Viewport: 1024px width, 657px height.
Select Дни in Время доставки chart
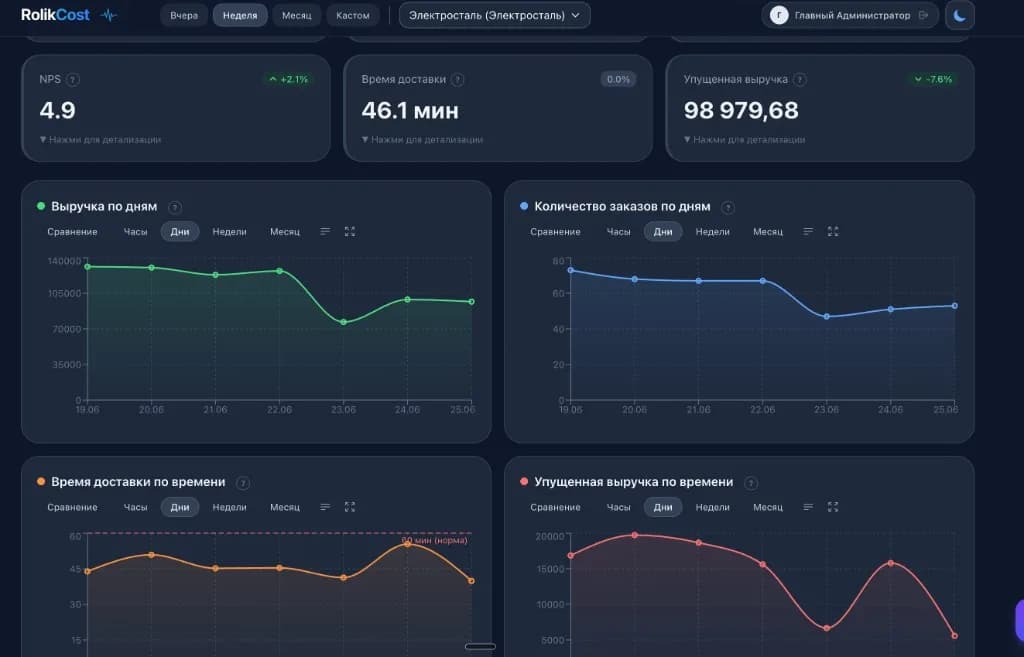tap(180, 507)
